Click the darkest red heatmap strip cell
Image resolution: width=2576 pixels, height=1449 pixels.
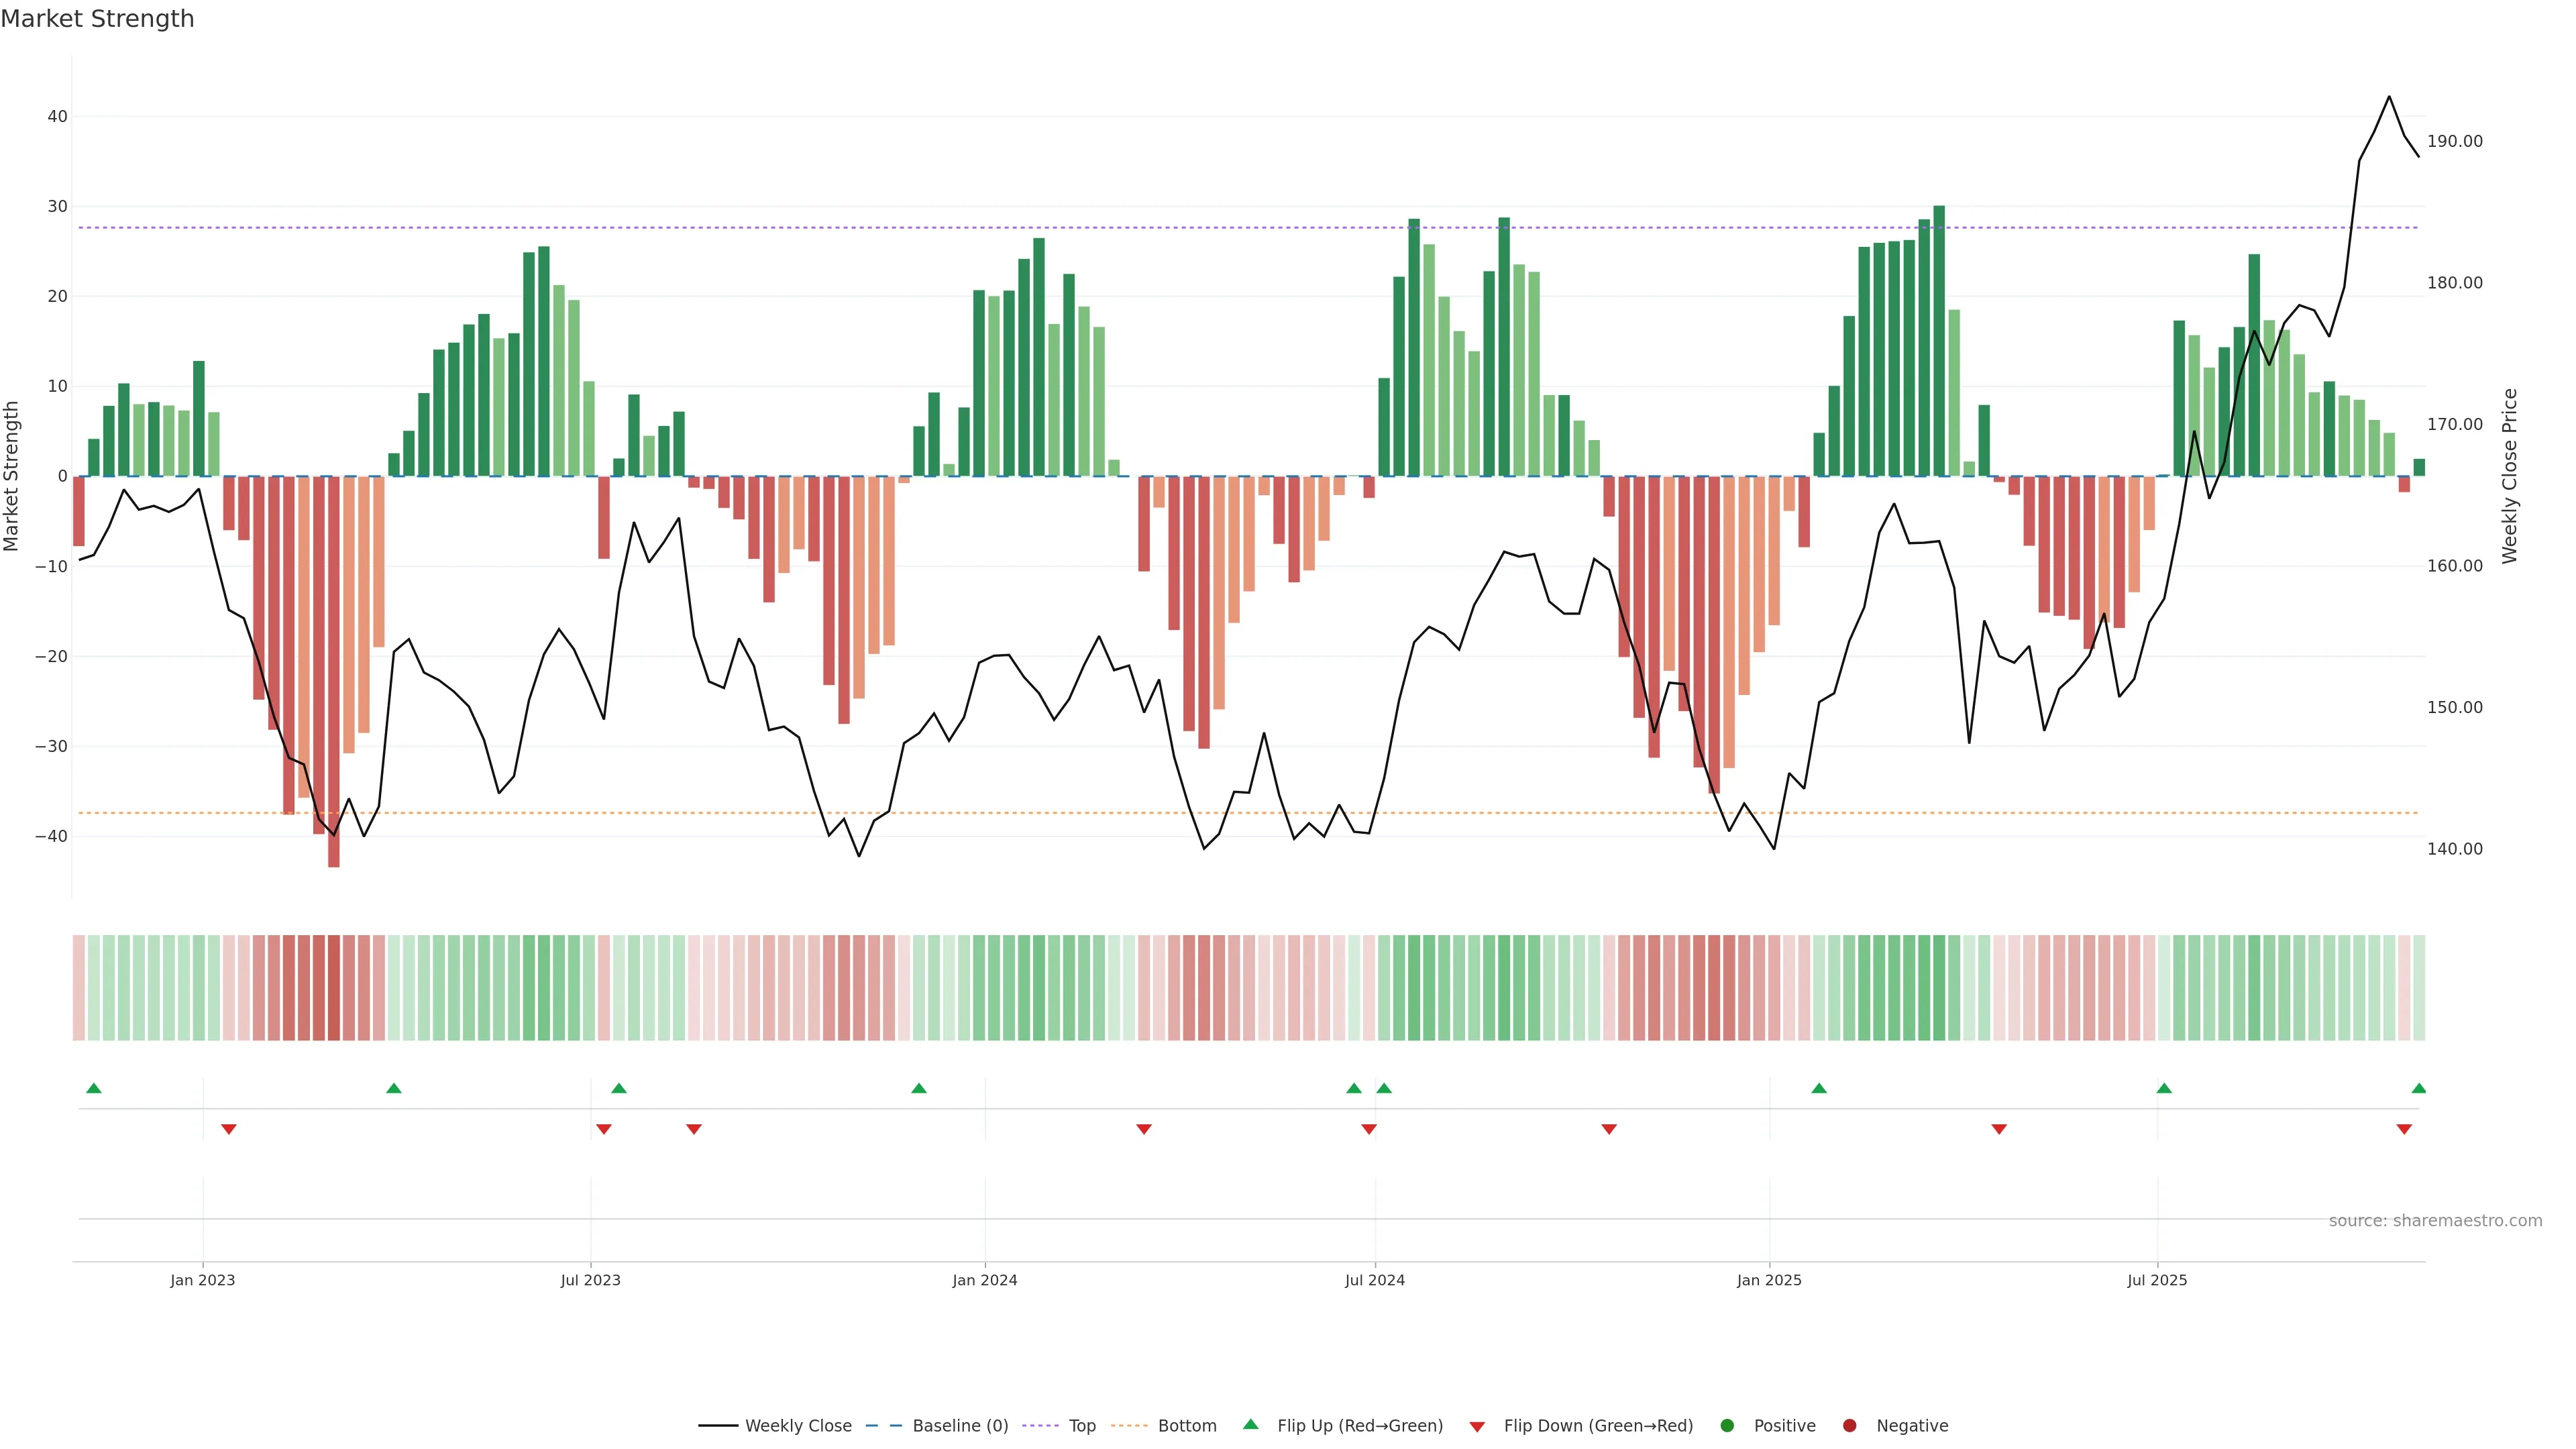click(x=334, y=988)
